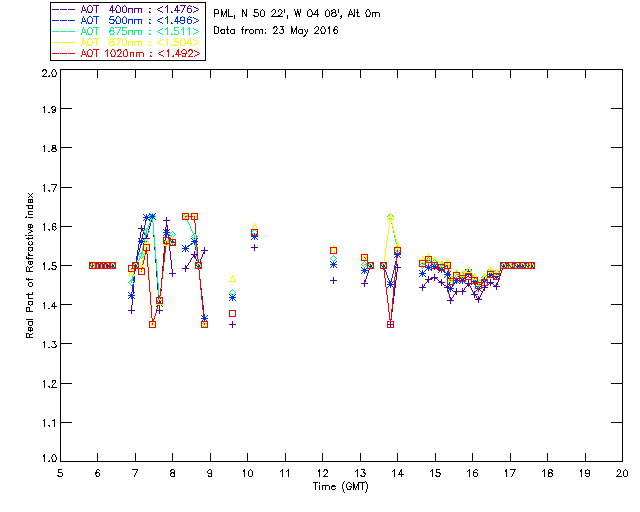Click the purple plus marker near hour 12.3
The image size is (640, 512).
333,280
